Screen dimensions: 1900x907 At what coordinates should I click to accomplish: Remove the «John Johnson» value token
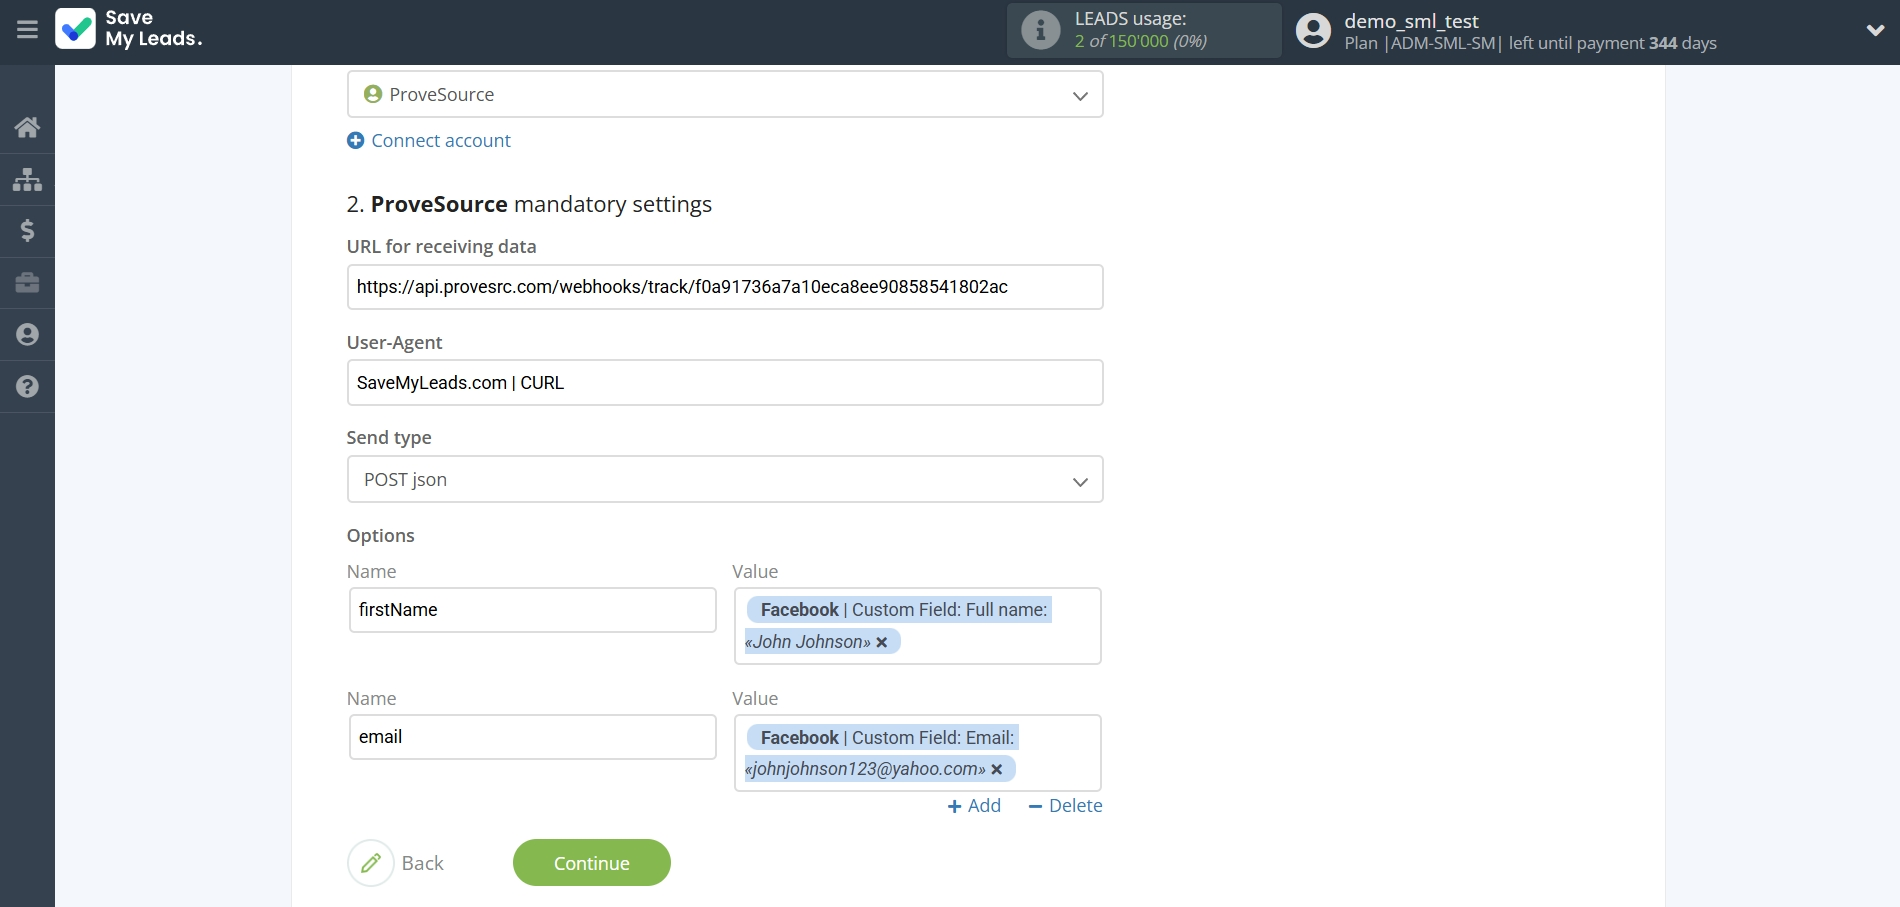[881, 642]
